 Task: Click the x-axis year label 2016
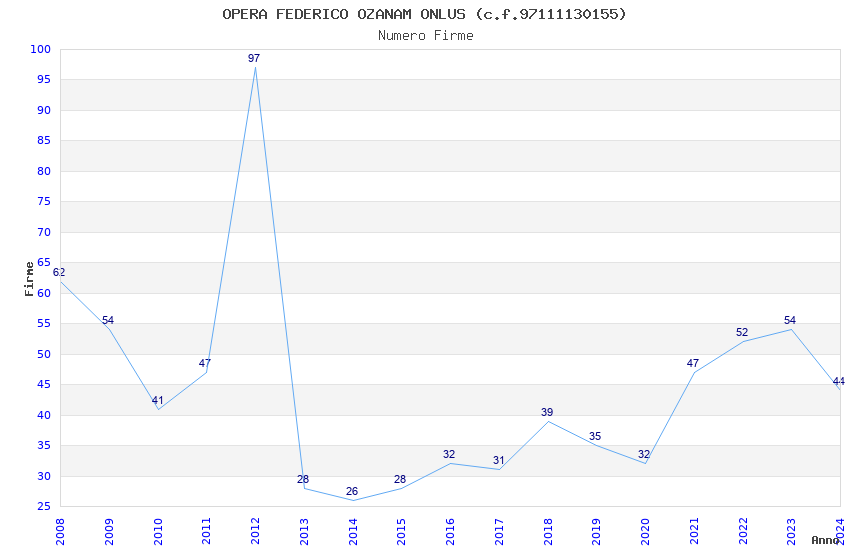[450, 532]
